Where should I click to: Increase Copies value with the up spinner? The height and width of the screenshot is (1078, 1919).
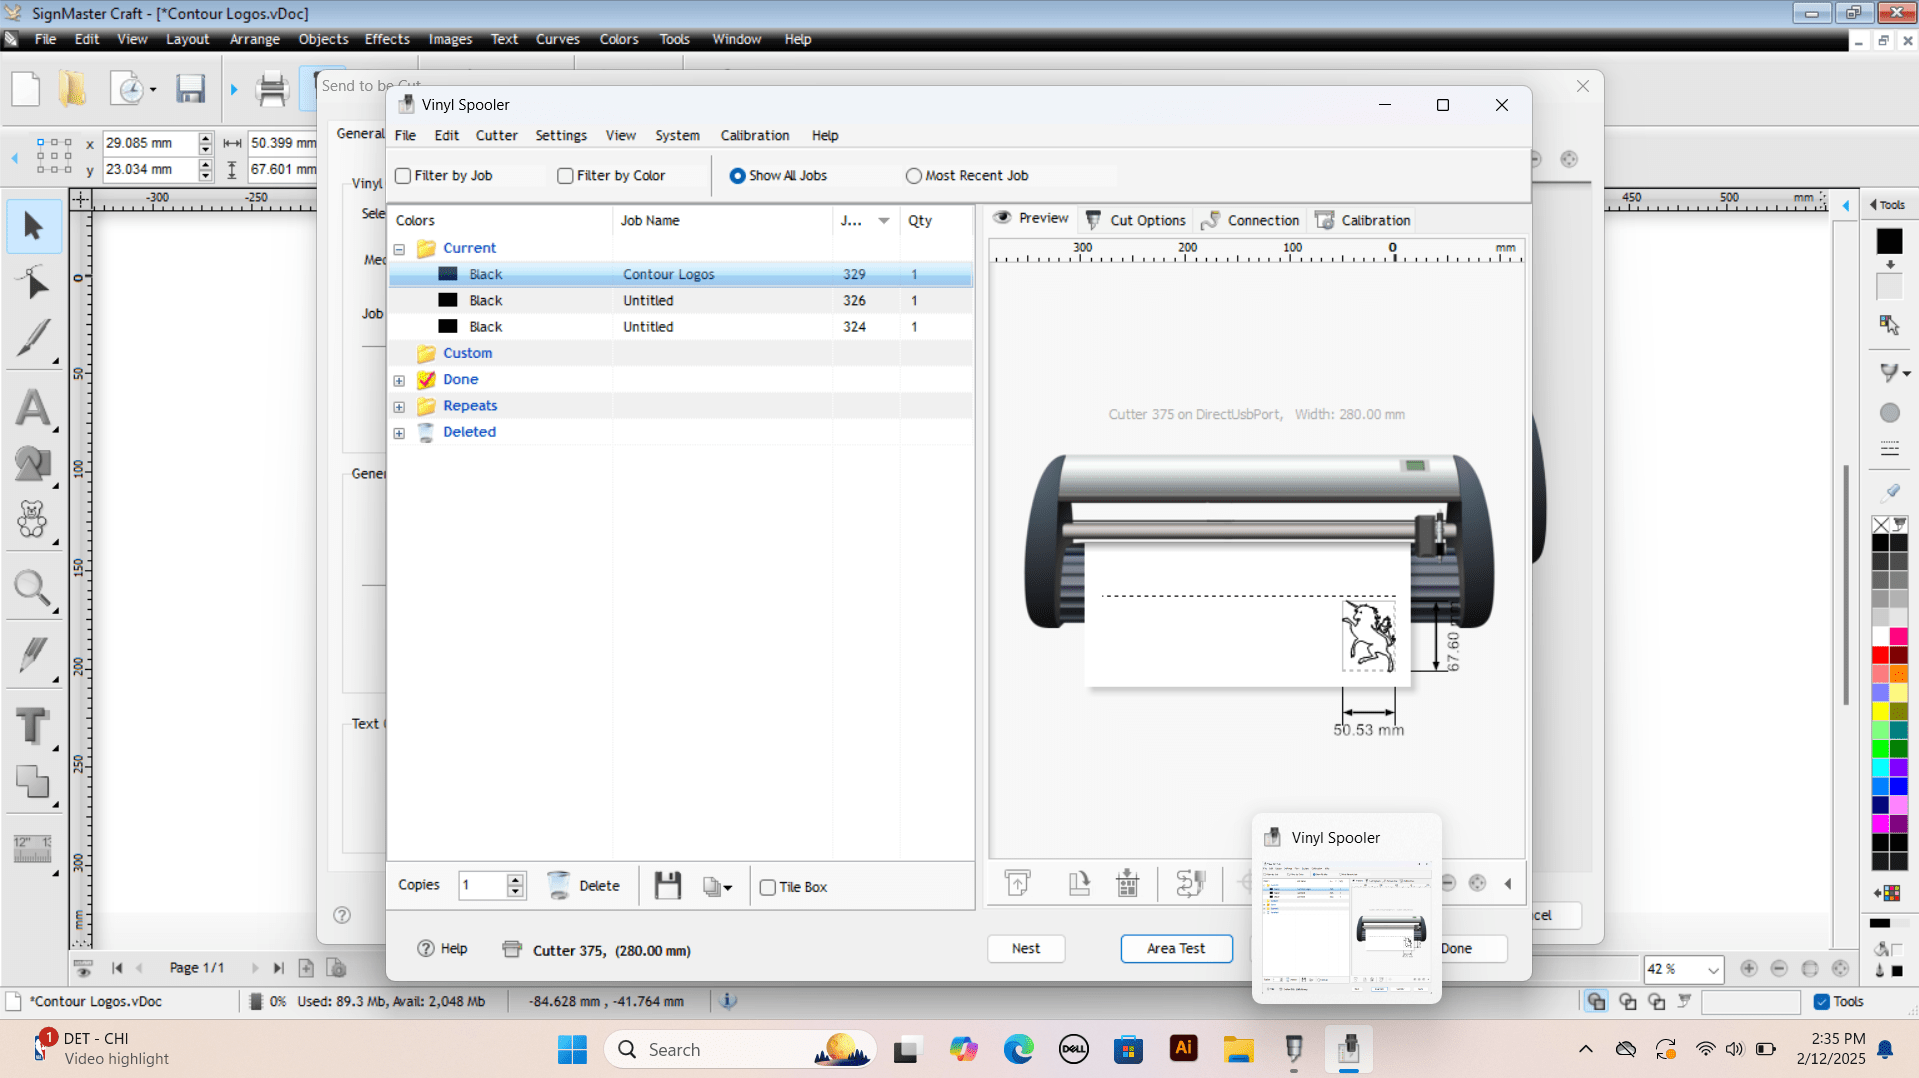(515, 880)
